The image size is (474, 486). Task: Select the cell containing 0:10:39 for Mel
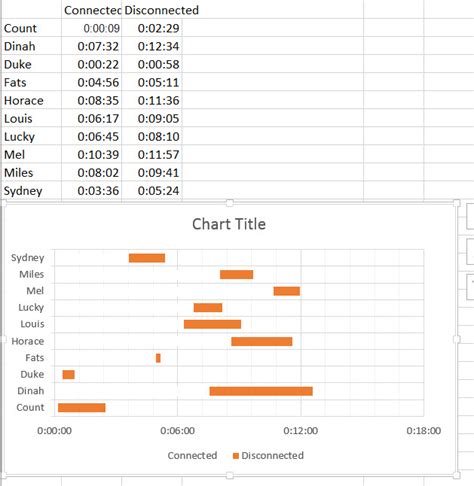tap(92, 154)
